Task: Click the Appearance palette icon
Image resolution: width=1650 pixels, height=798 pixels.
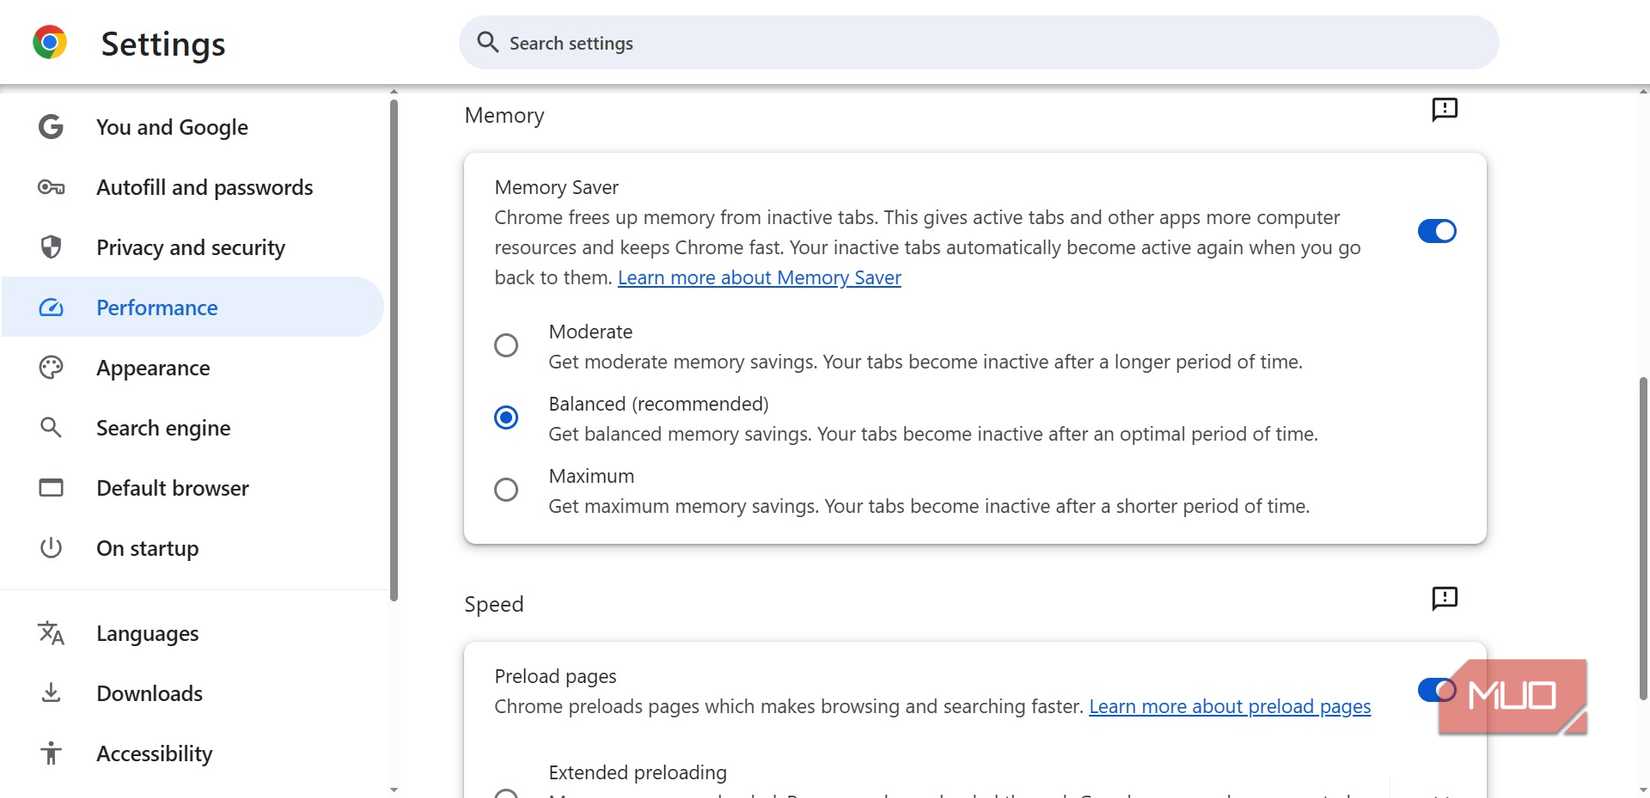Action: [51, 368]
